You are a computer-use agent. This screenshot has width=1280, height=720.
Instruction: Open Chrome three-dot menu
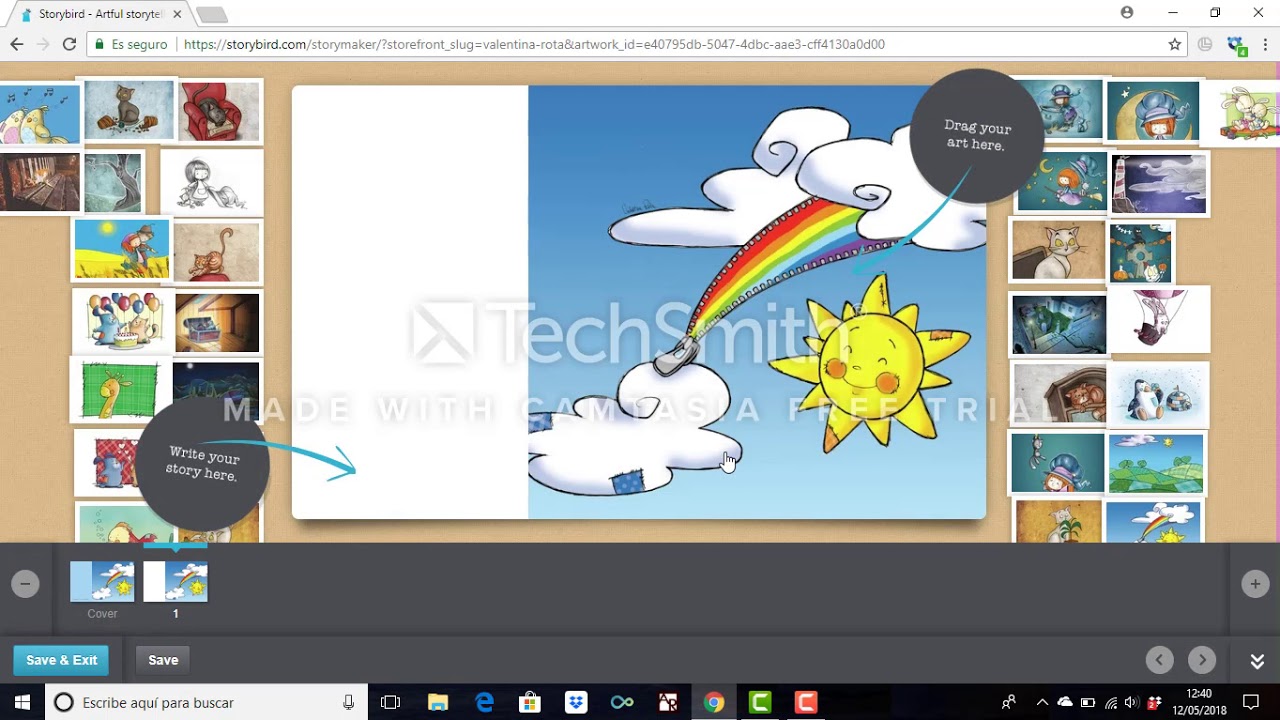[1265, 44]
